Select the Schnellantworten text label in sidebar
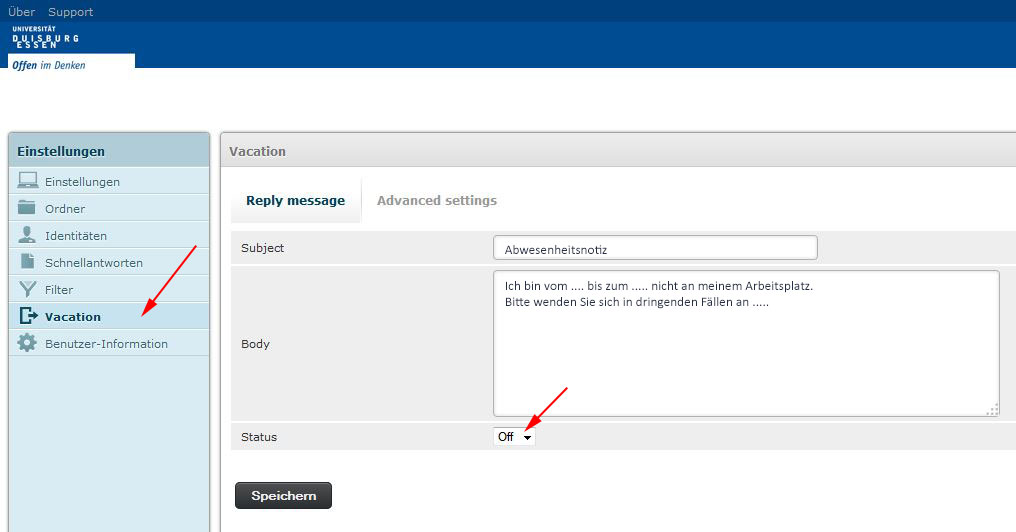This screenshot has height=532, width=1016. 94,263
